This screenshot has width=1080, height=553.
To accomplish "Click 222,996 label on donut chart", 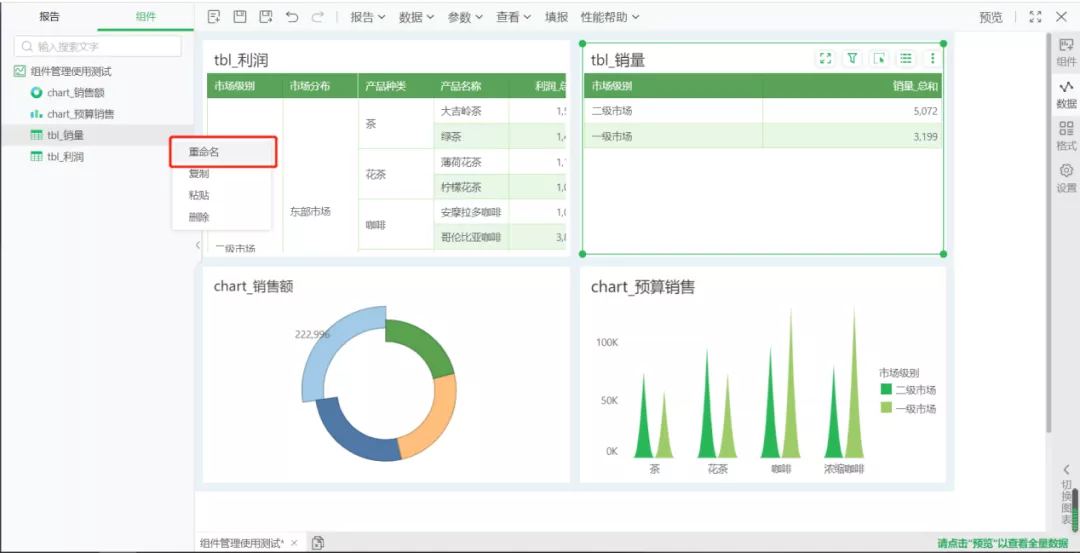I will [313, 334].
